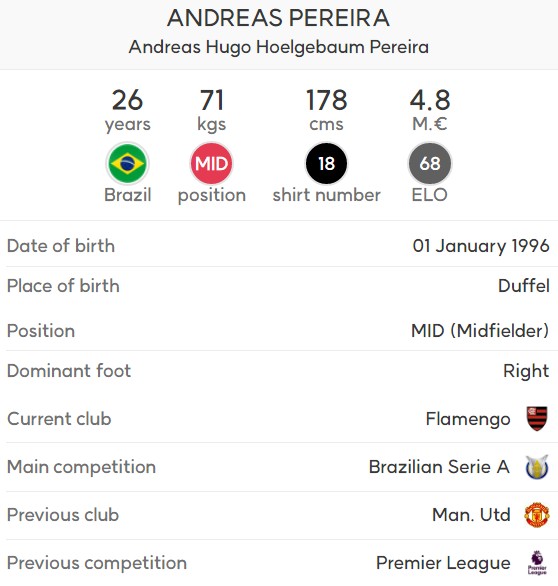Open the Manchester United crest icon
The image size is (558, 586).
coord(537,515)
